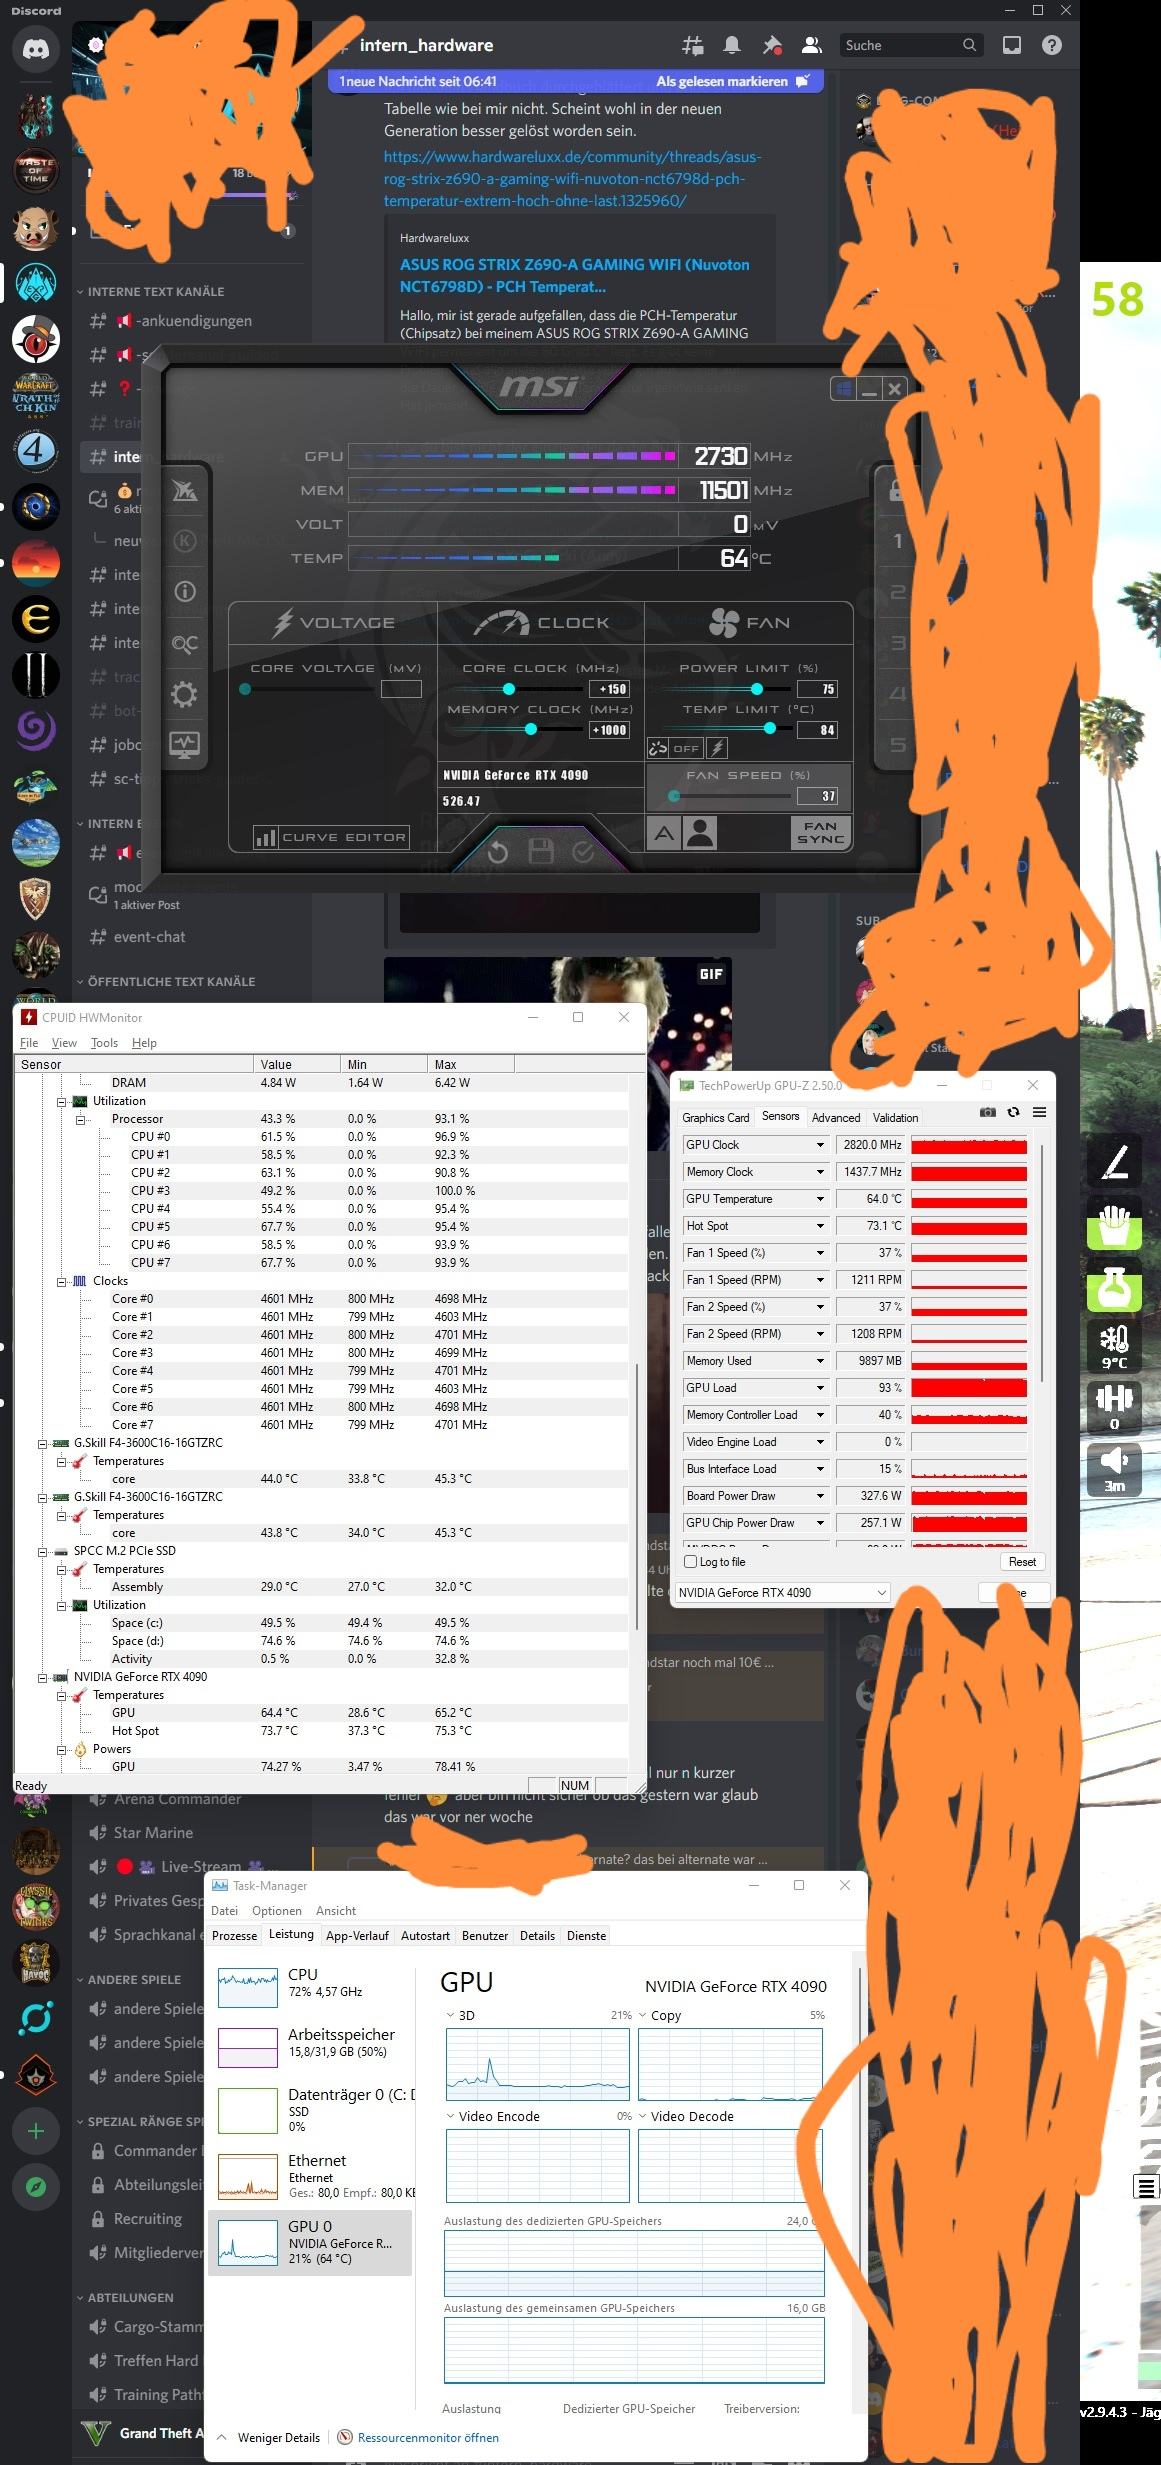Open Discord help question mark icon

[1051, 45]
